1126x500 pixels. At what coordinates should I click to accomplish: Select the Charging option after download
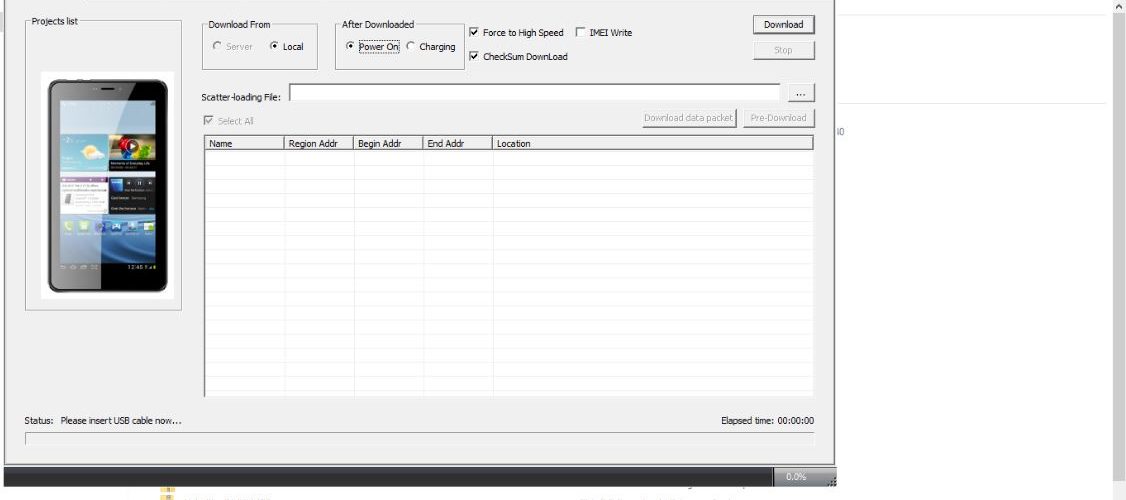[x=411, y=47]
